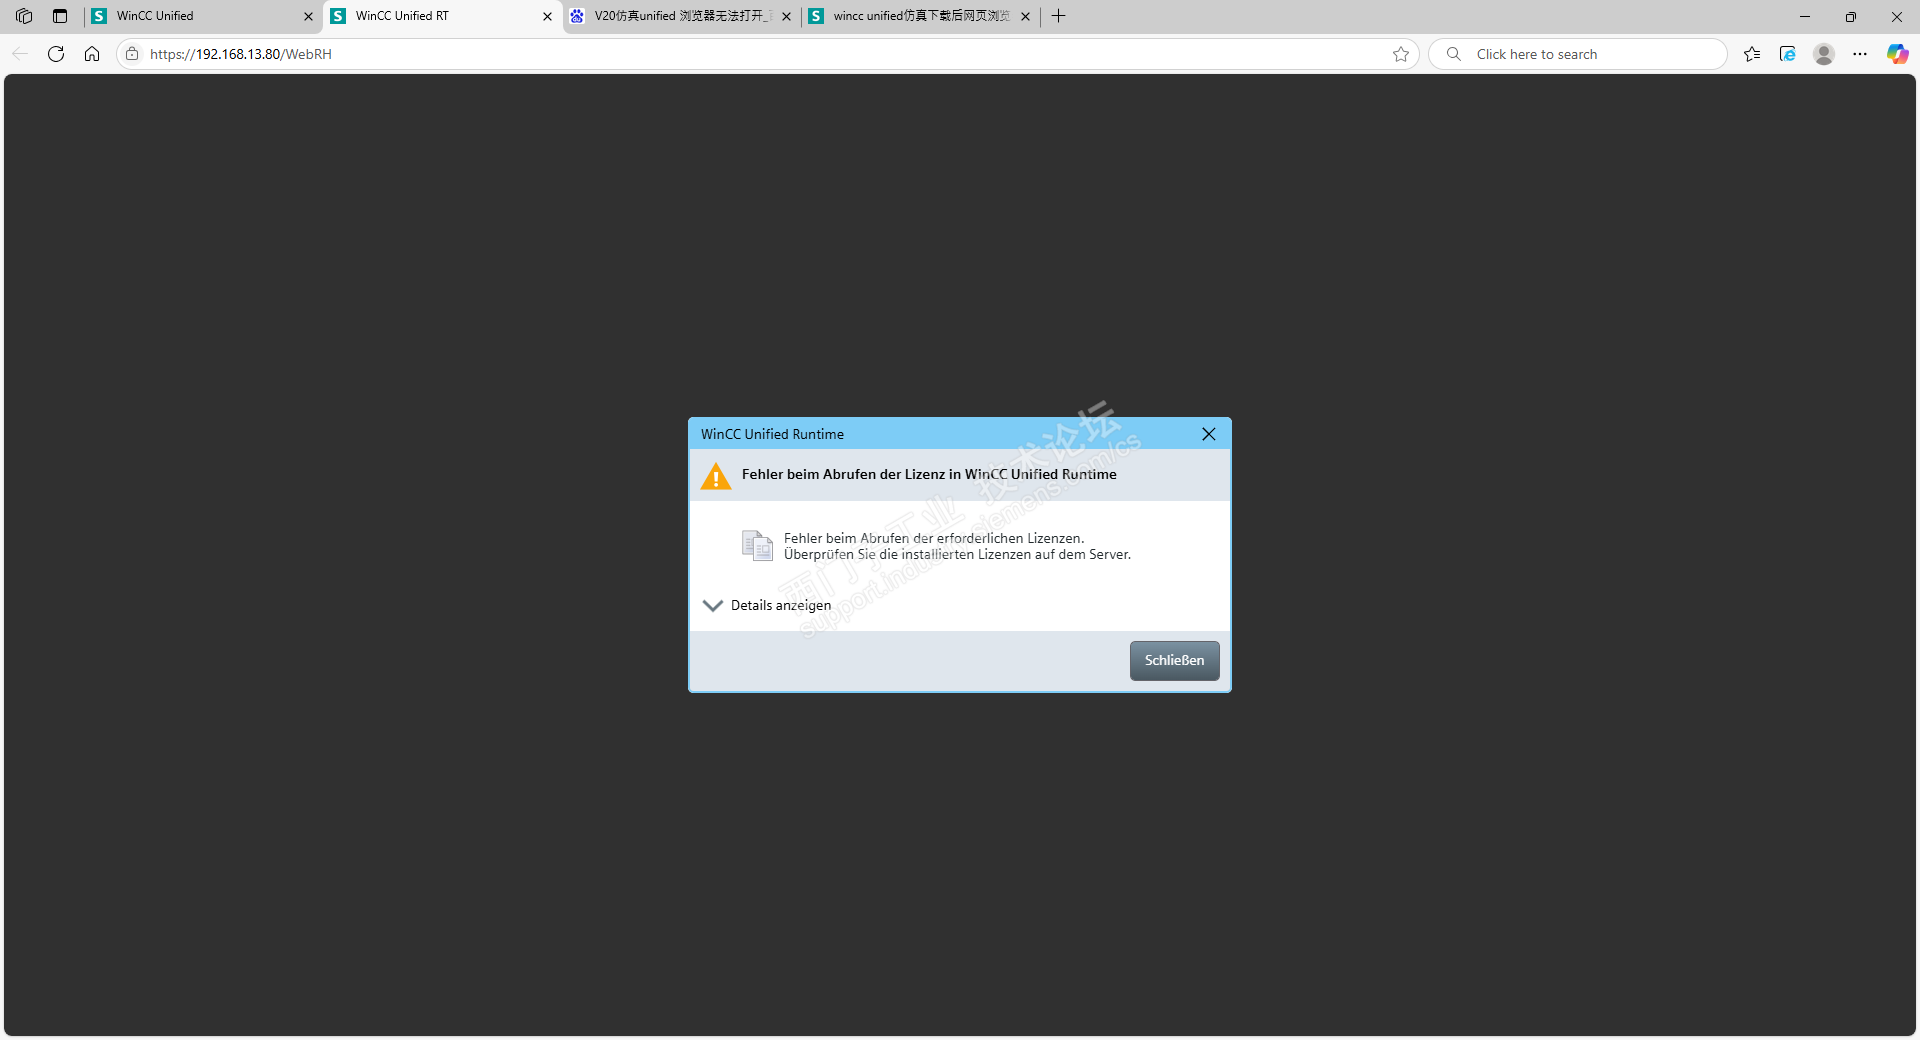Screen dimensions: 1920x1040
Task: Close the wincc unified仿真下载后 tab
Action: point(1025,16)
